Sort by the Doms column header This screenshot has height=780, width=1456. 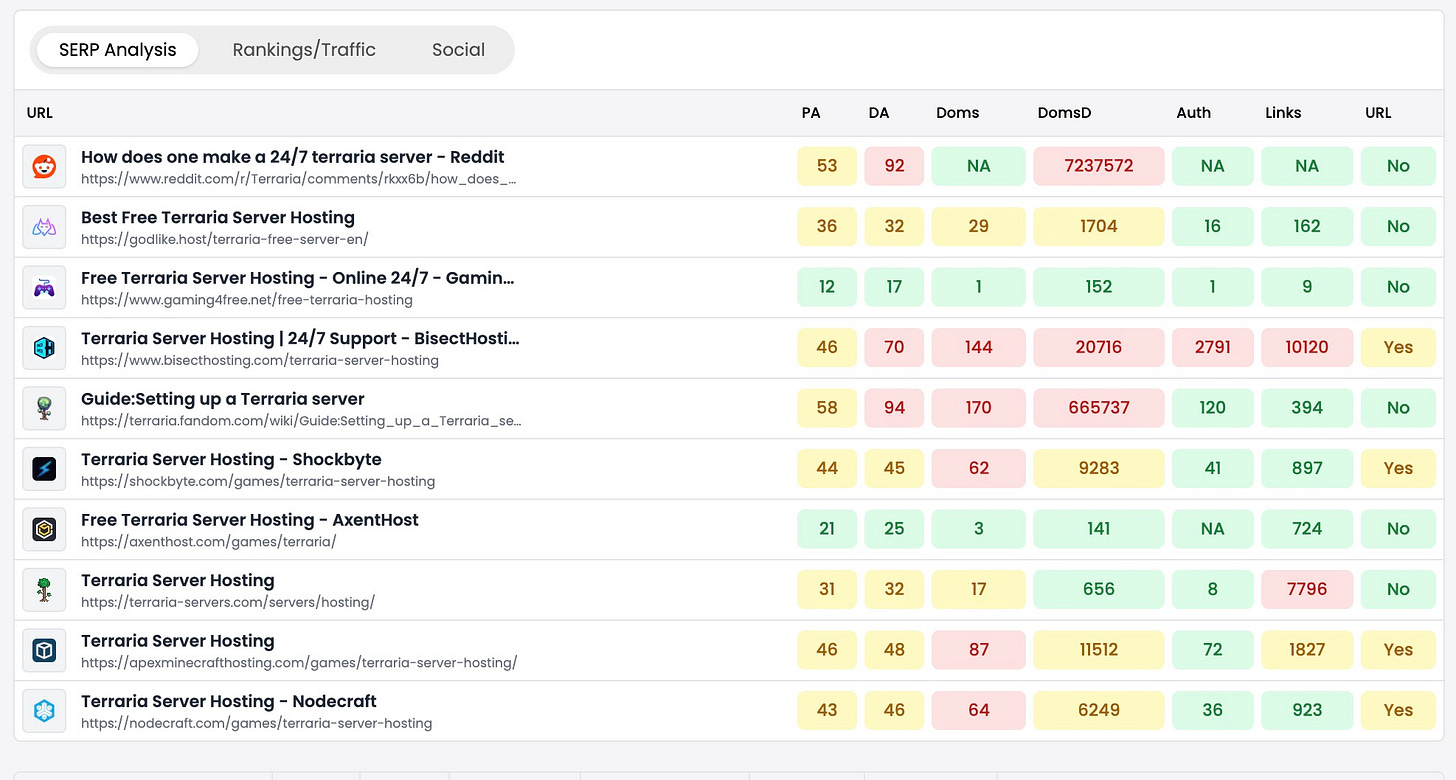click(957, 113)
